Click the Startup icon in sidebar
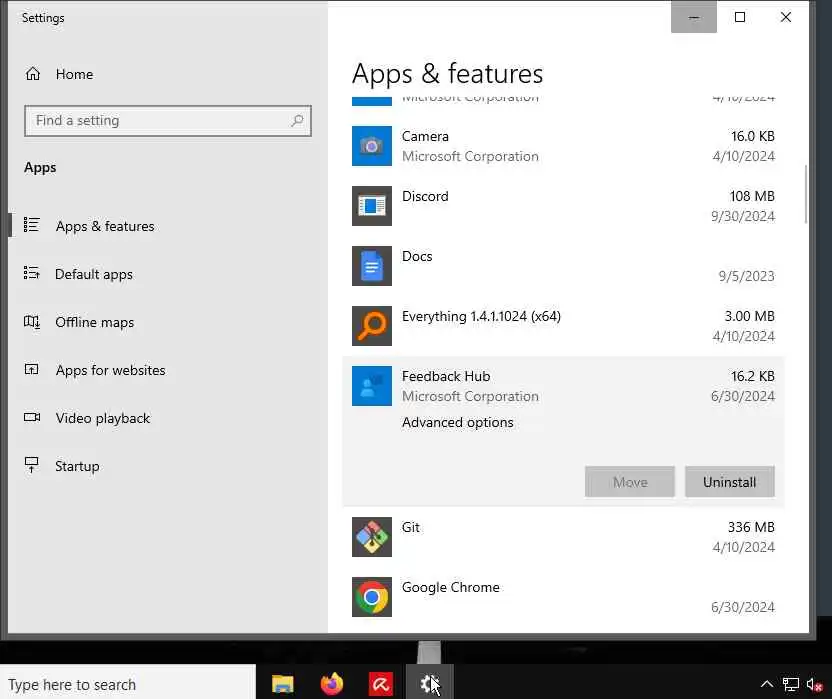 point(31,465)
